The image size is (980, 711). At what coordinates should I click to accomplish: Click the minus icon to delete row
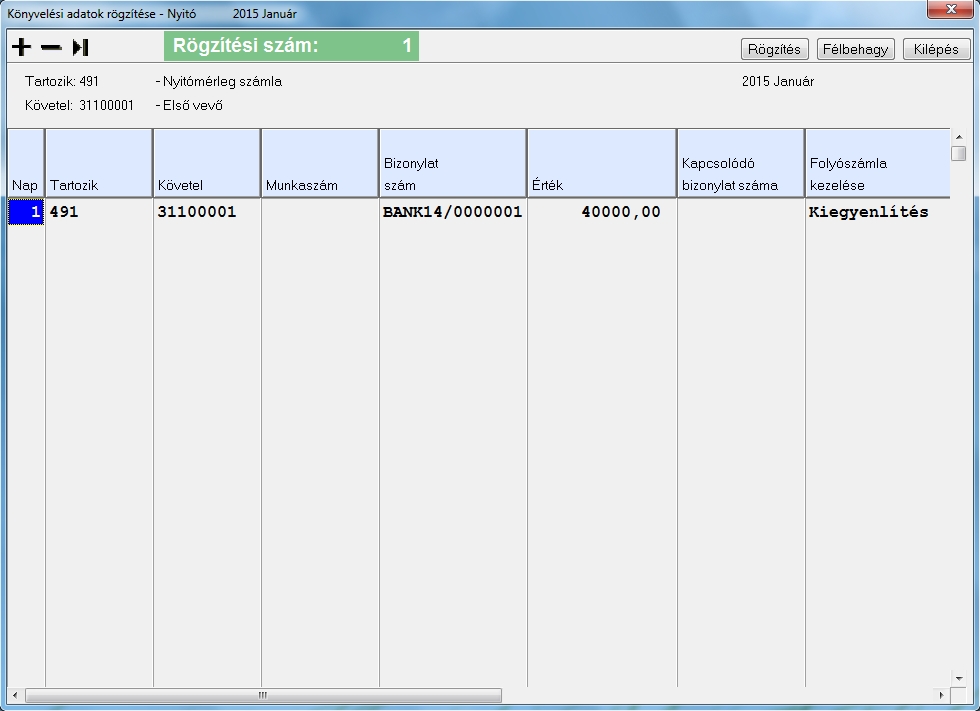point(51,47)
